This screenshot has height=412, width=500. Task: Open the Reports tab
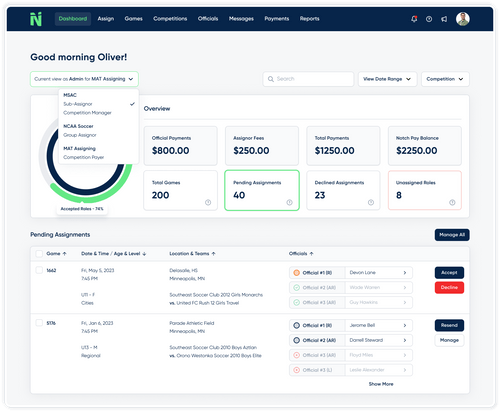[x=309, y=19]
